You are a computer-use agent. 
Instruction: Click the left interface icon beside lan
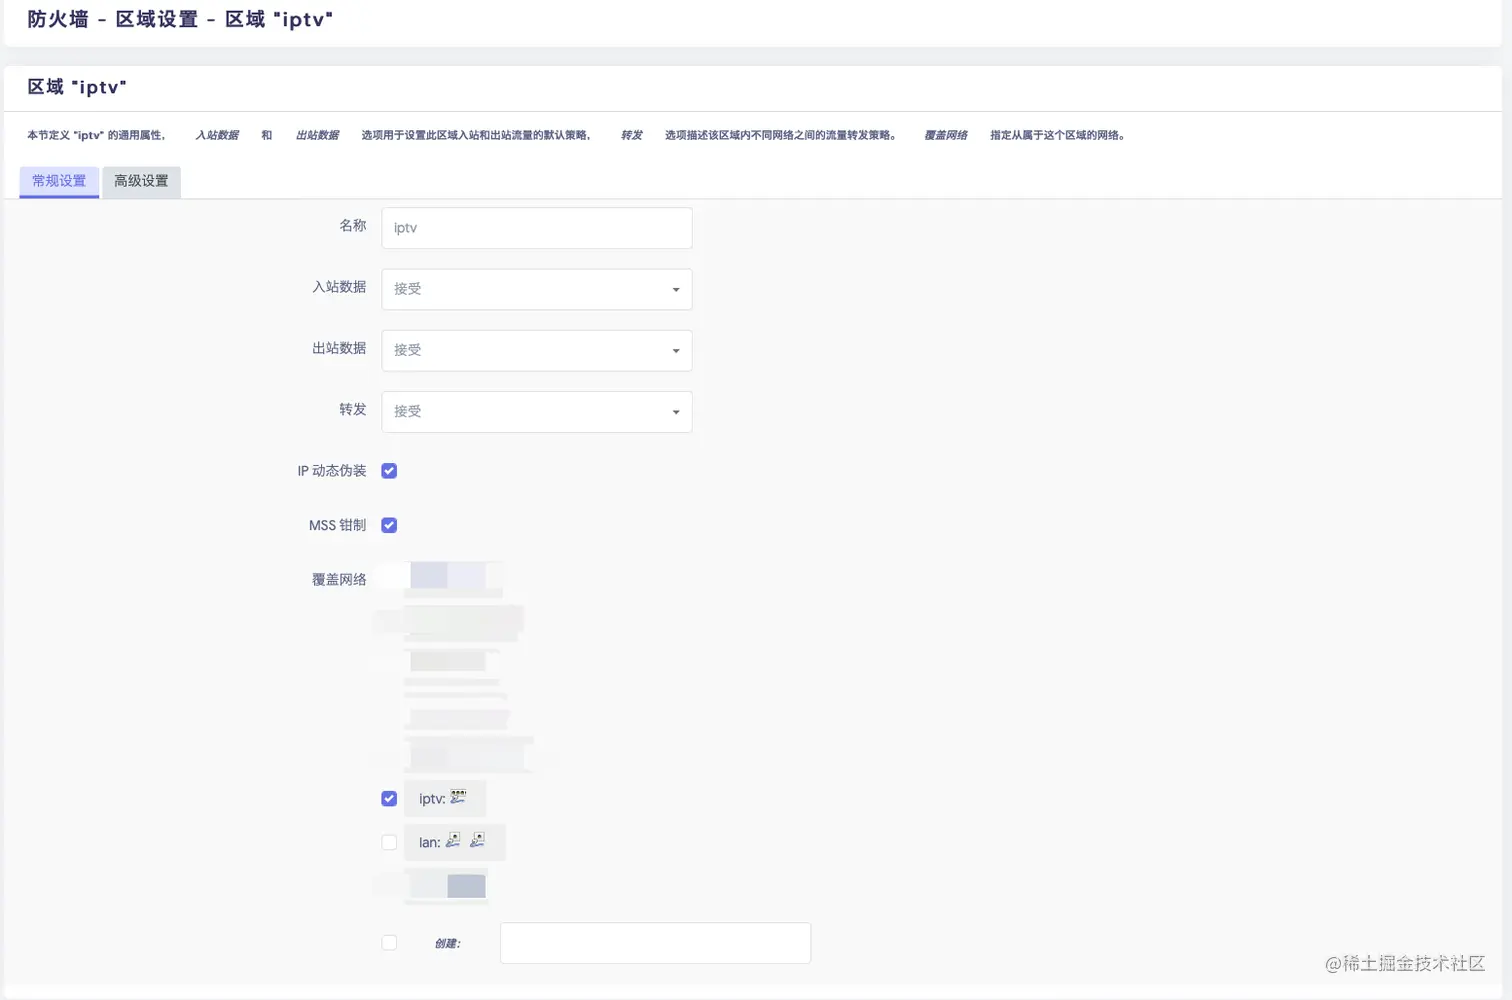[453, 841]
